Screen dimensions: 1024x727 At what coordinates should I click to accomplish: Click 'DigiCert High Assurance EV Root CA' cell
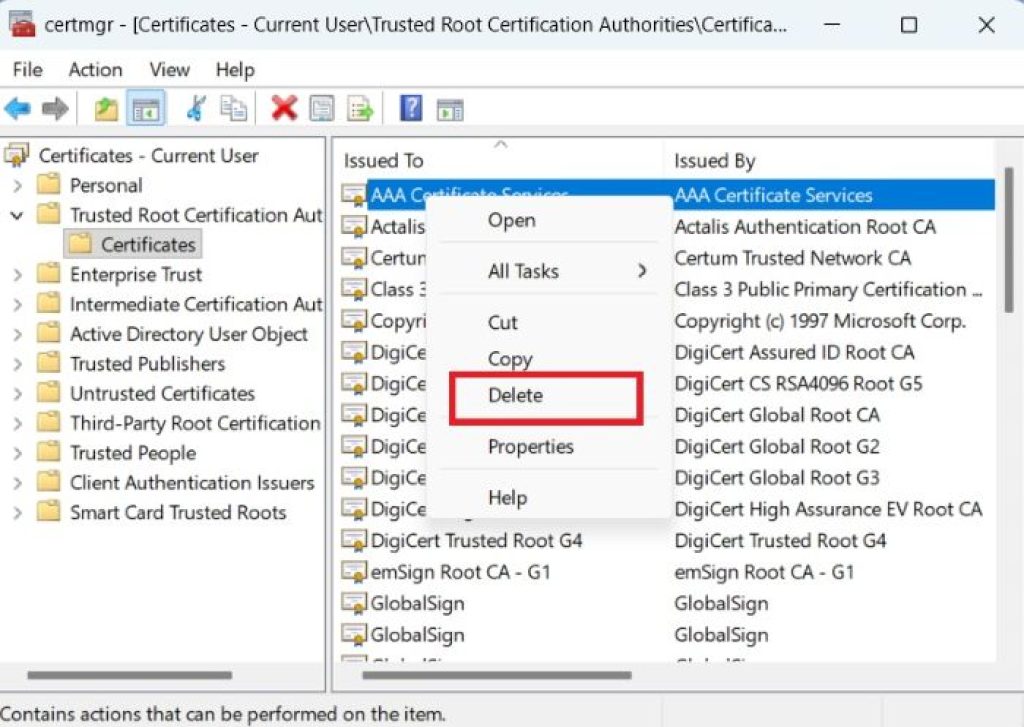[x=828, y=509]
